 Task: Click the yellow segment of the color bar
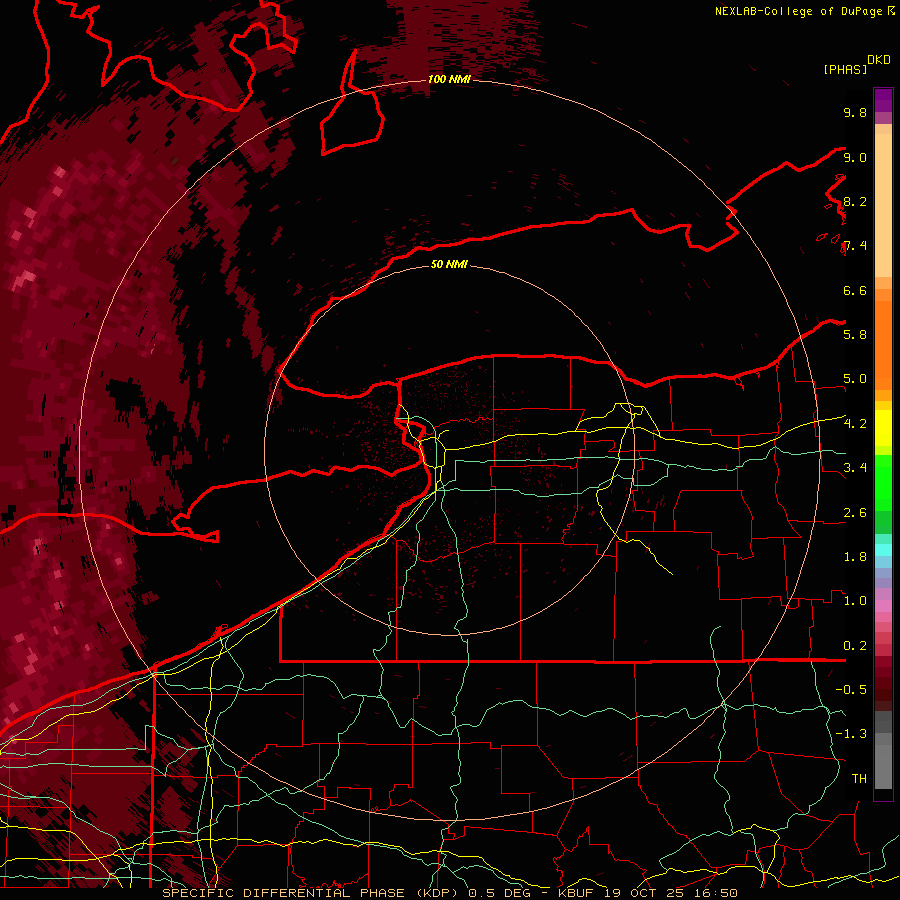point(883,428)
